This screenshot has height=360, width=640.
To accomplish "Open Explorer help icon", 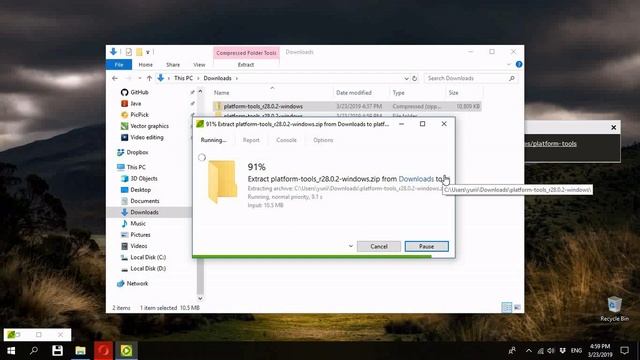I will 519,64.
